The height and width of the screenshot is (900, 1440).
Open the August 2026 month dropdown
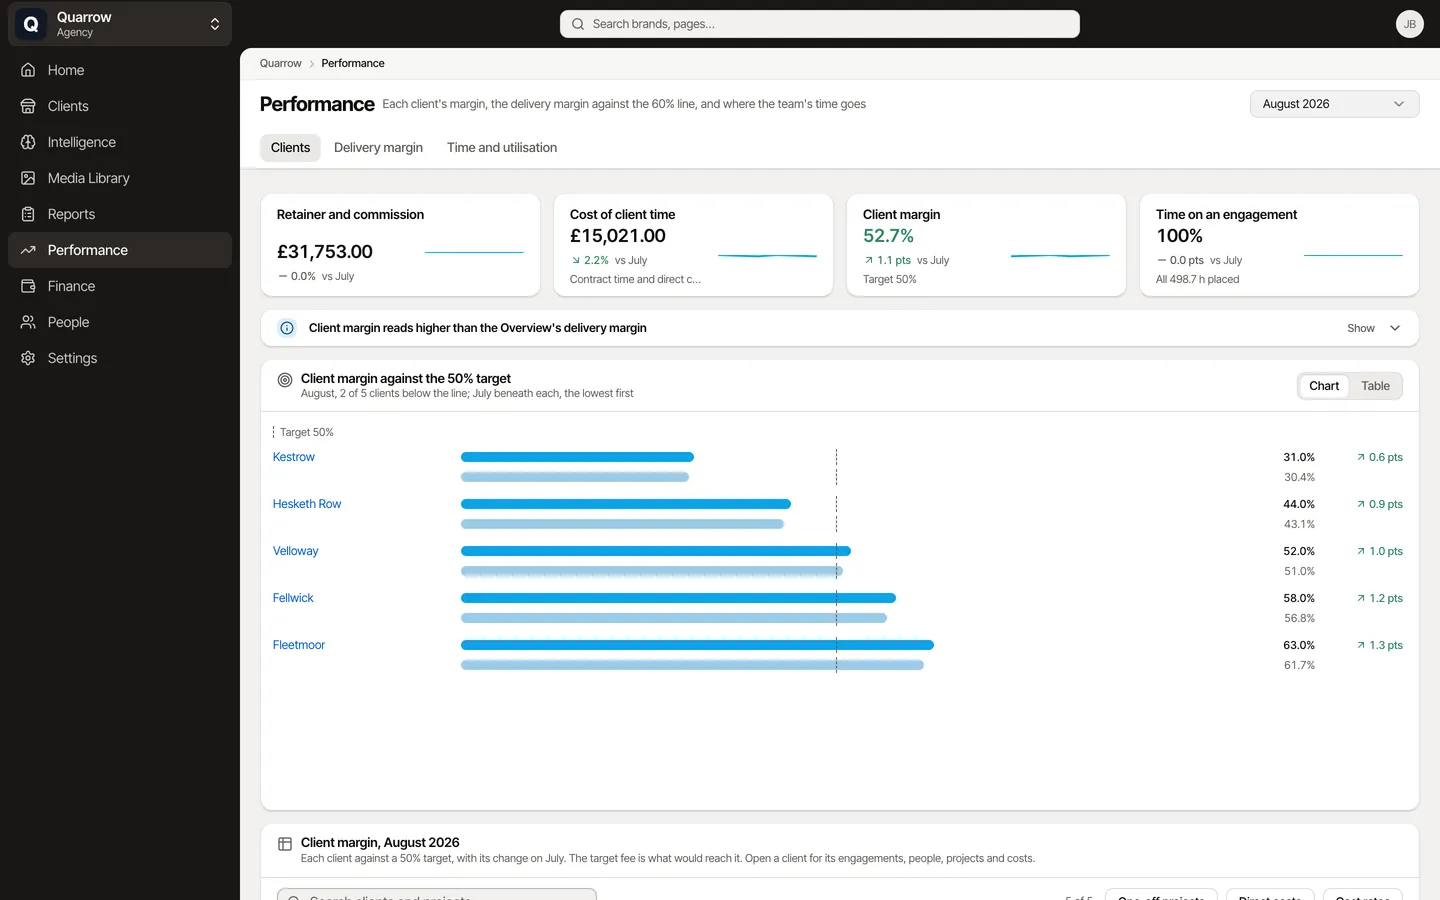pyautogui.click(x=1334, y=104)
